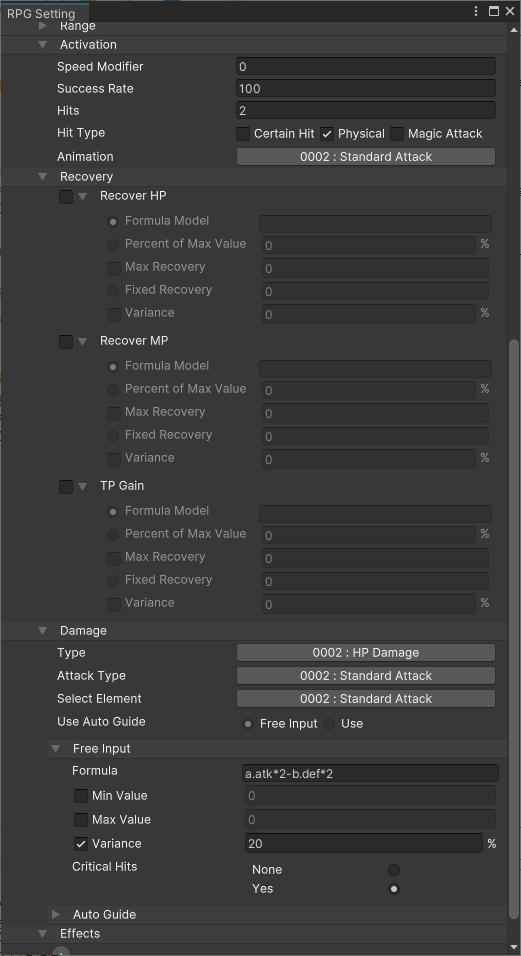Expand the Auto Guide section
521x956 pixels.
(x=55, y=915)
